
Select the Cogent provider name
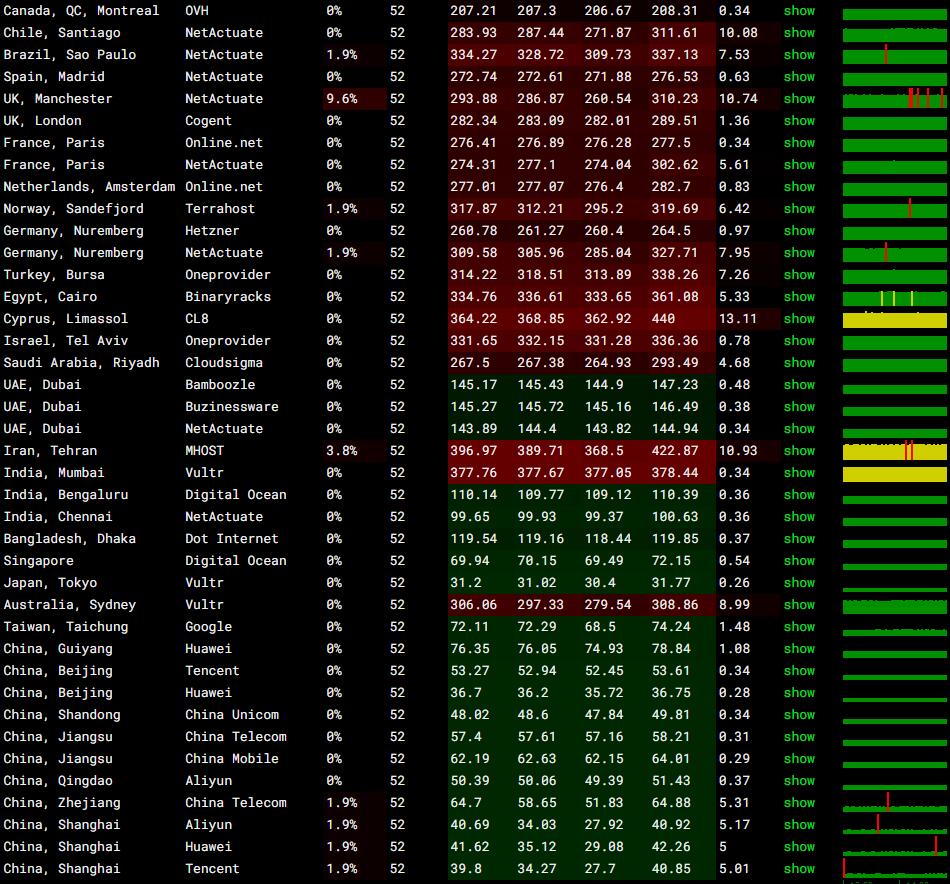(x=208, y=121)
